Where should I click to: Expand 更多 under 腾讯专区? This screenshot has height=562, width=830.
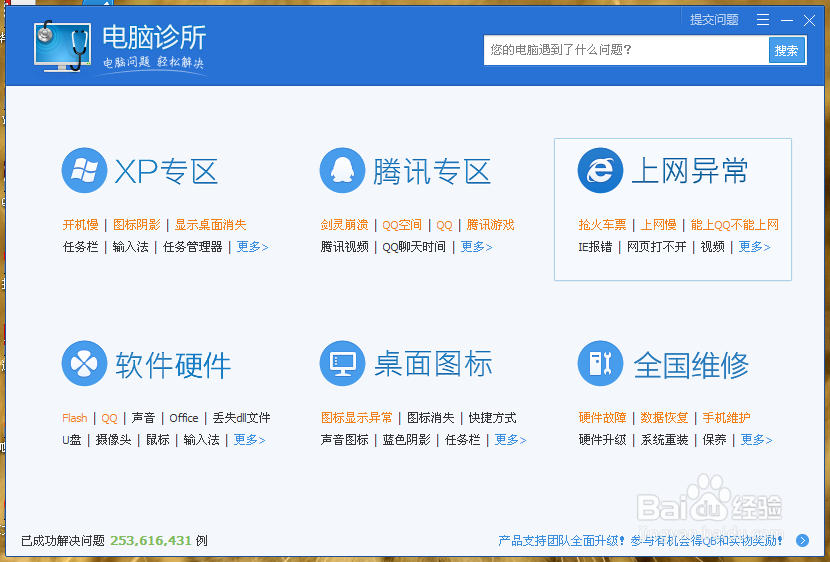point(476,247)
